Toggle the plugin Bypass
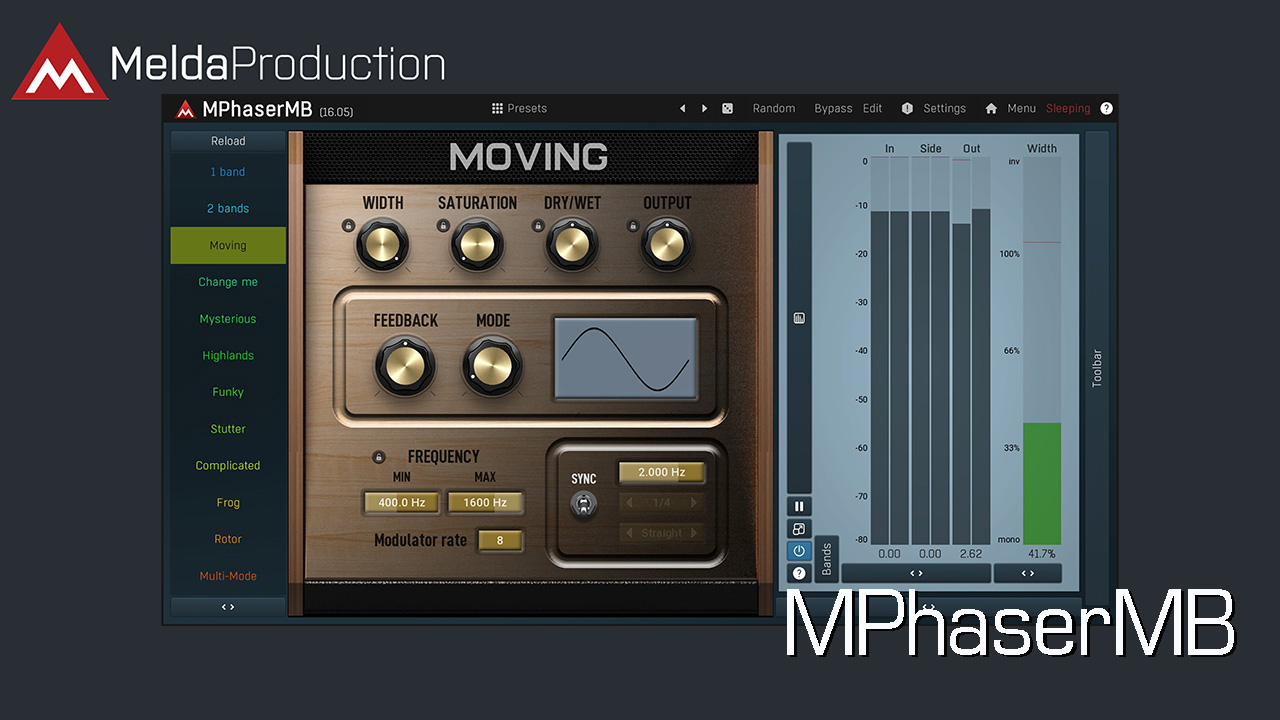This screenshot has height=720, width=1280. [x=833, y=108]
